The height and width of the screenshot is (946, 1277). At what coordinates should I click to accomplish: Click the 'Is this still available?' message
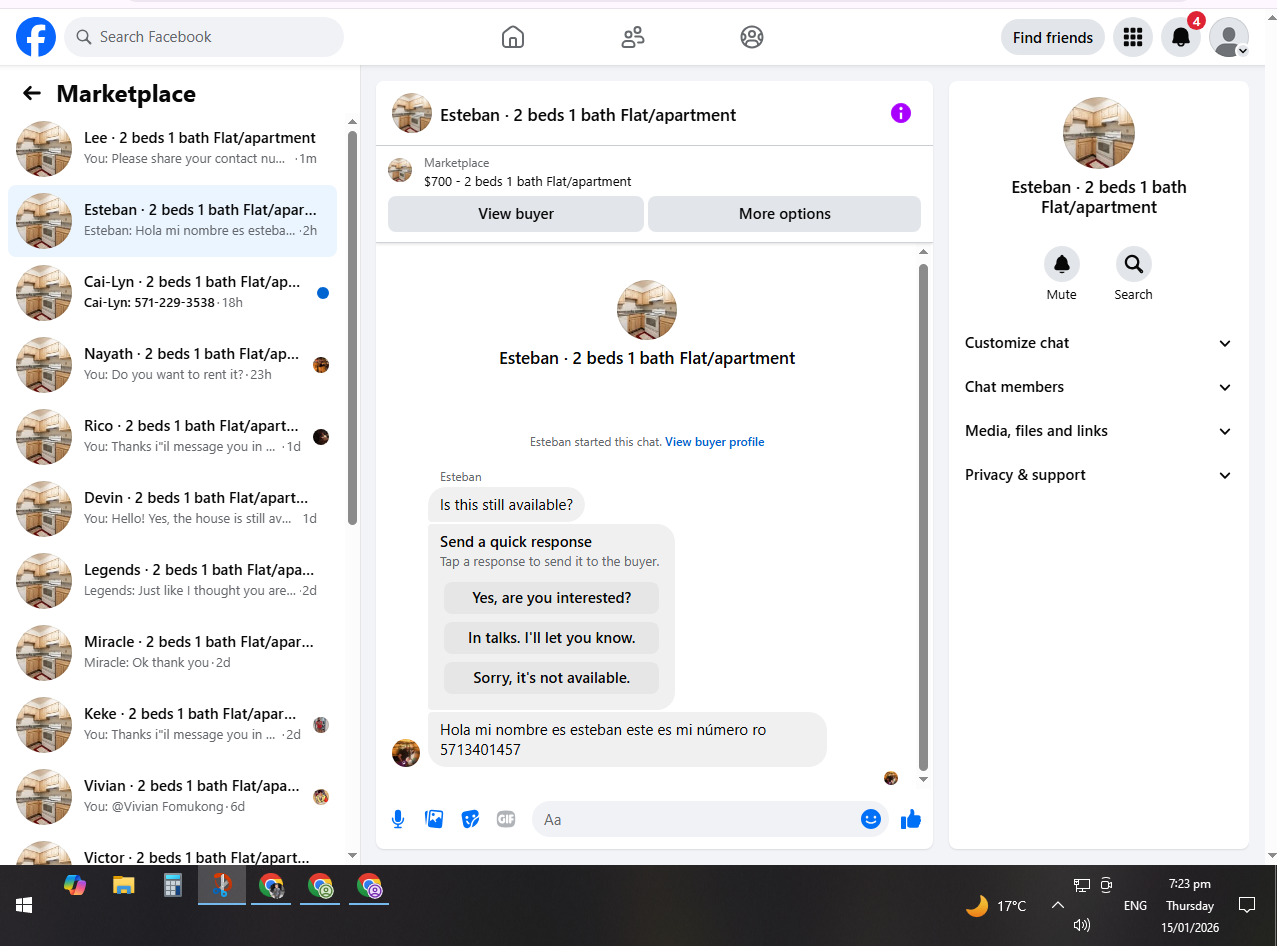tap(506, 505)
